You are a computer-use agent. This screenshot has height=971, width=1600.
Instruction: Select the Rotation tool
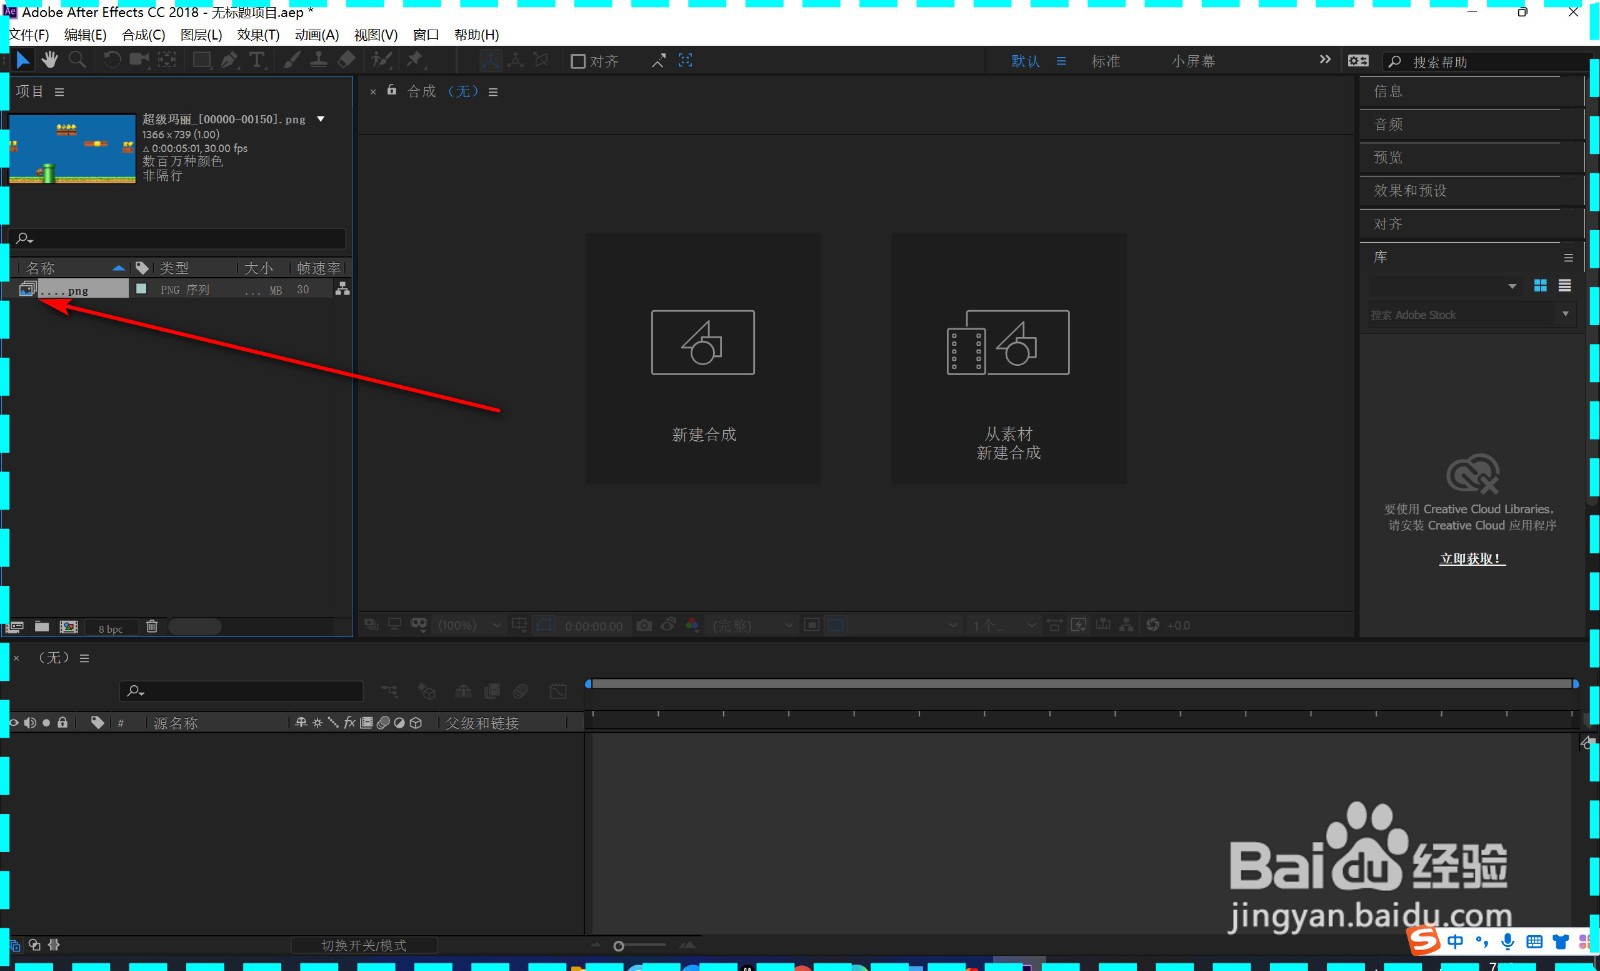[112, 60]
